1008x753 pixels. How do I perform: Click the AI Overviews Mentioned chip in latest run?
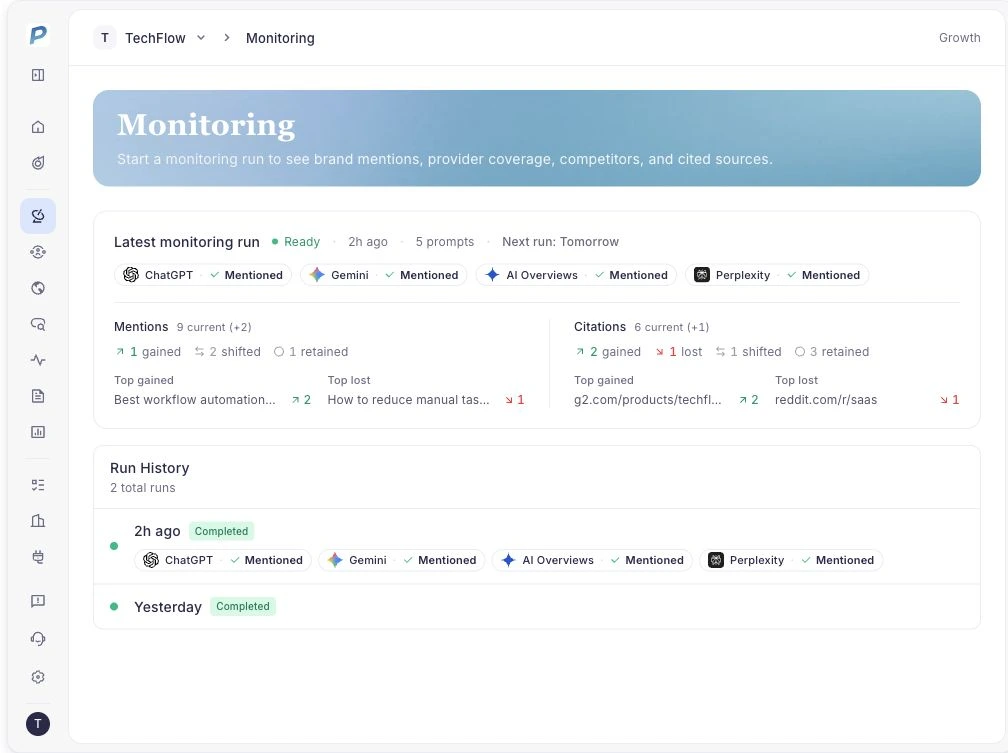coord(576,275)
